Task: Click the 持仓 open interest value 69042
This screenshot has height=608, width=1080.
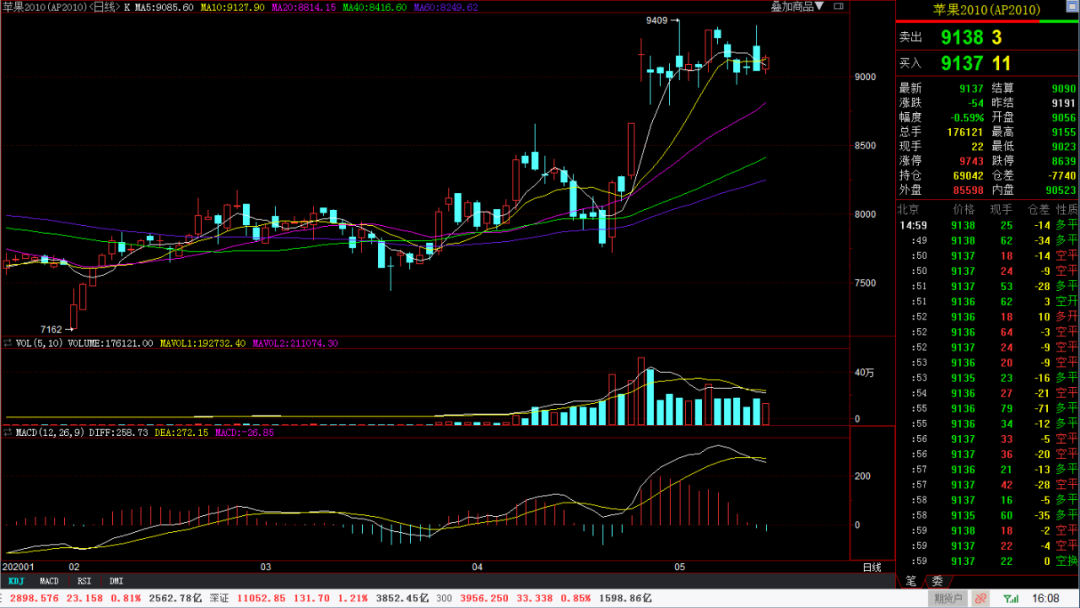Action: (x=968, y=176)
